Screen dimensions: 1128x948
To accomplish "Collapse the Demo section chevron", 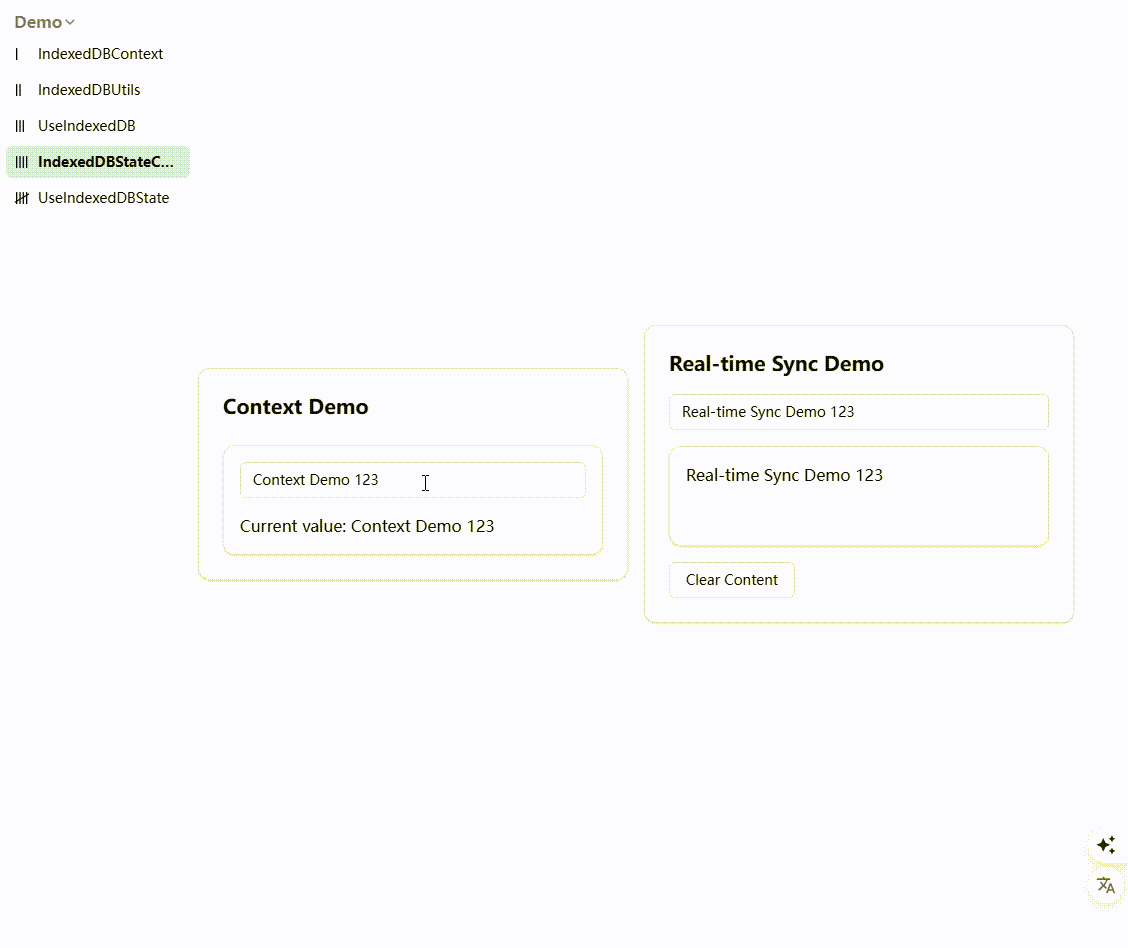I will pos(70,22).
